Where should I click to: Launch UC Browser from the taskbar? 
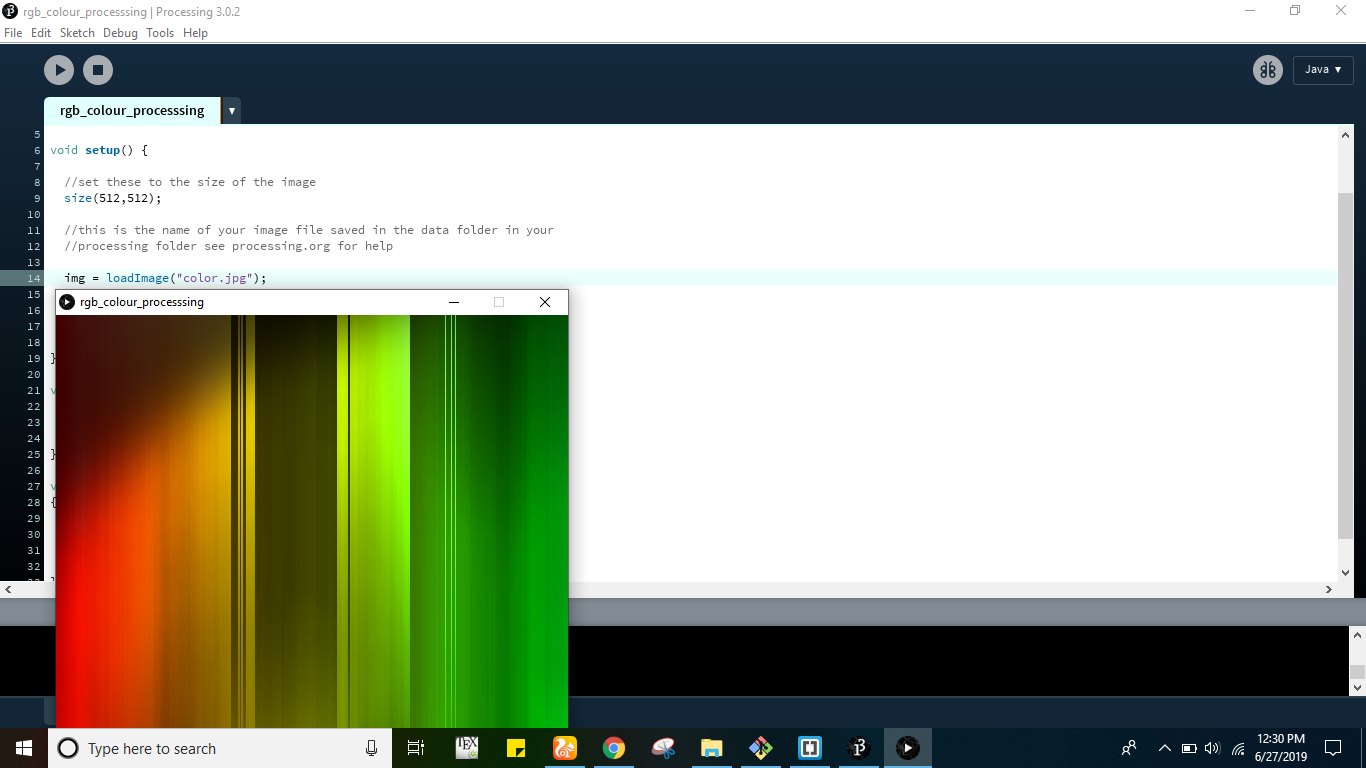tap(564, 747)
